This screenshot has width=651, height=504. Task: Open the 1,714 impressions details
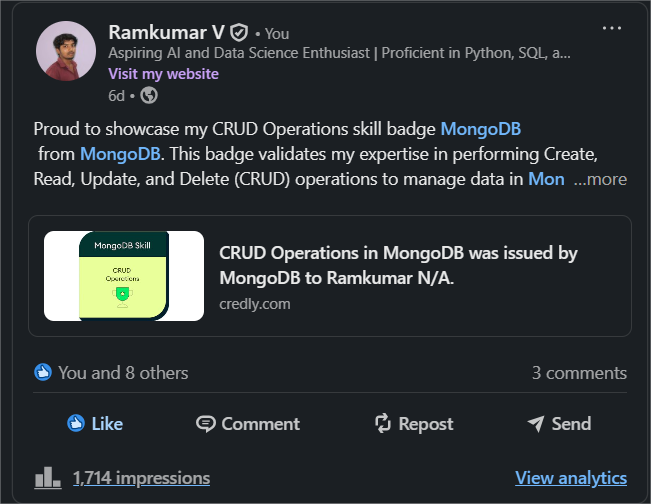[142, 478]
